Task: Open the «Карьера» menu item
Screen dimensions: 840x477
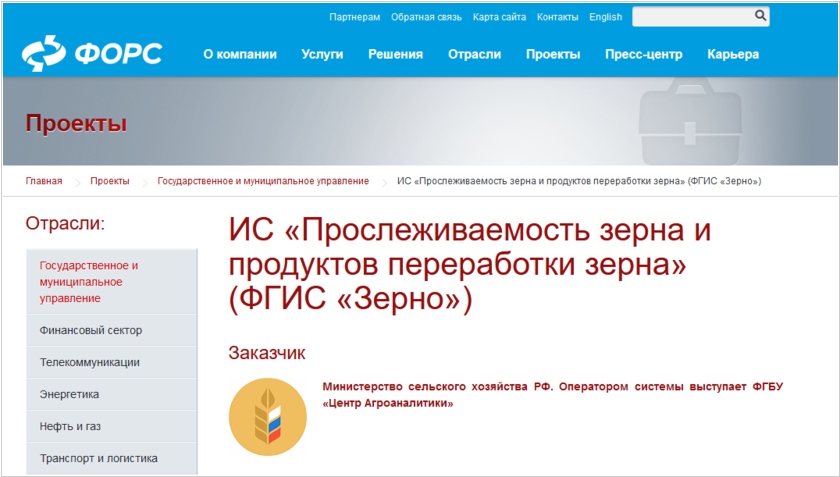Action: tap(733, 55)
